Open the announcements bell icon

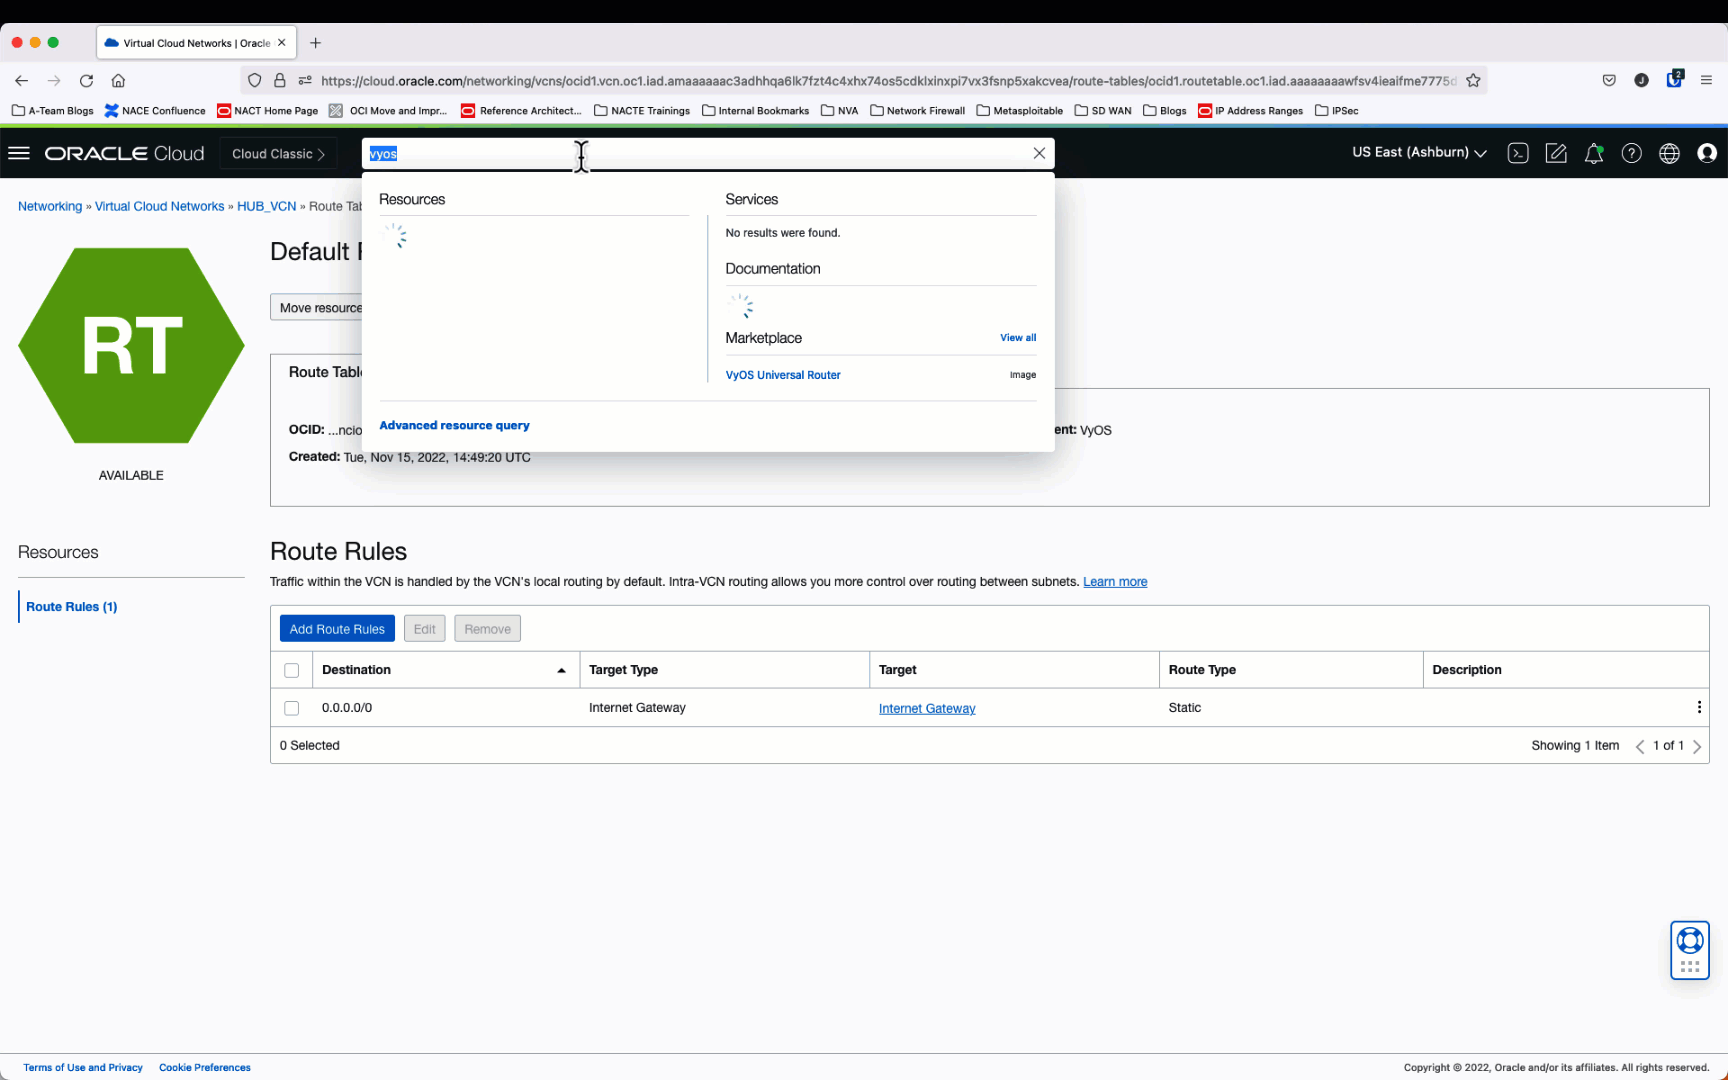click(1594, 153)
